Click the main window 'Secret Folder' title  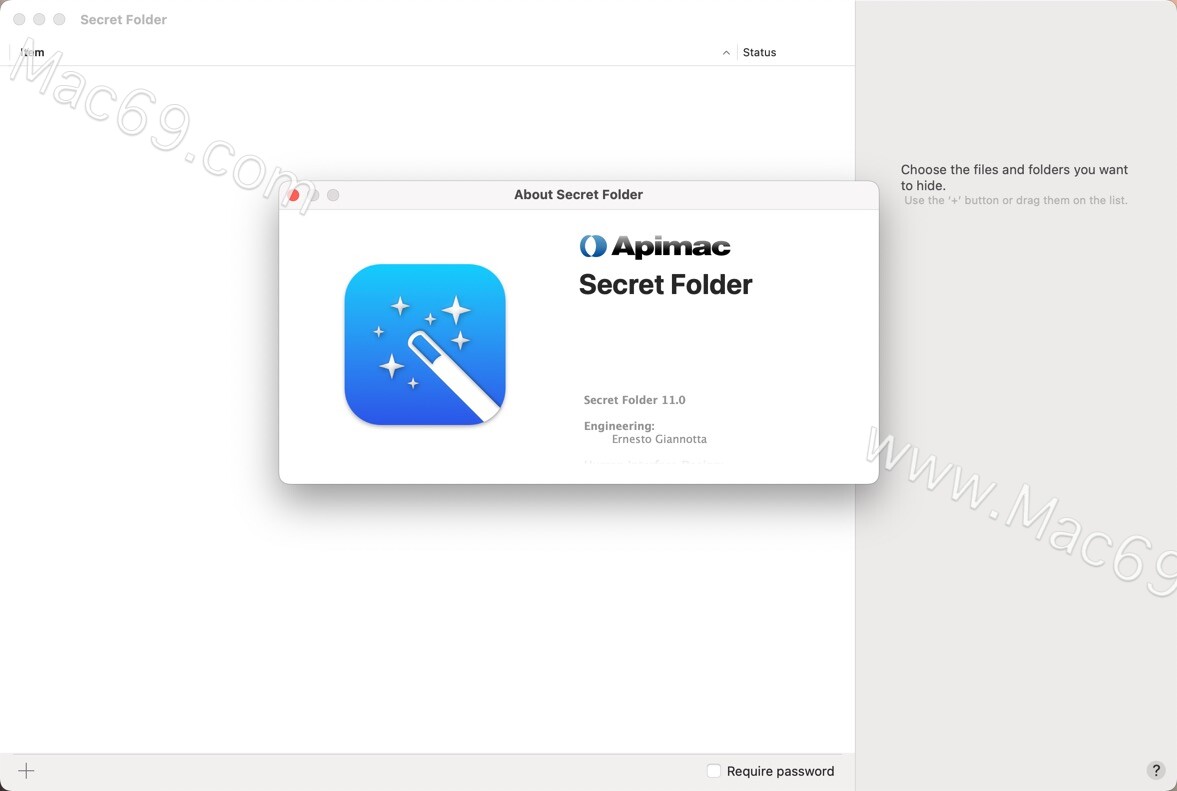click(x=123, y=20)
